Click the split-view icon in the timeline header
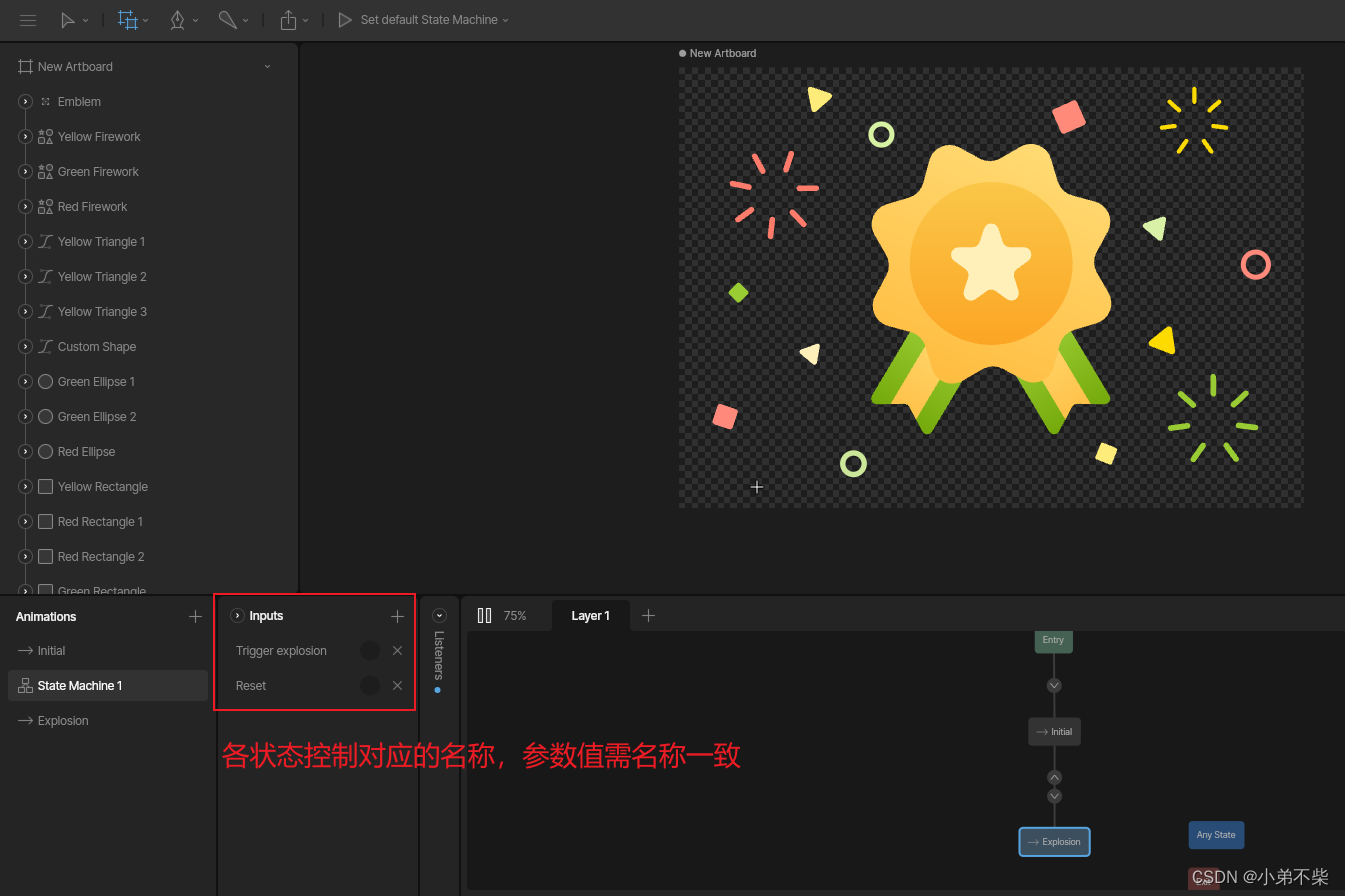1345x896 pixels. coord(485,615)
